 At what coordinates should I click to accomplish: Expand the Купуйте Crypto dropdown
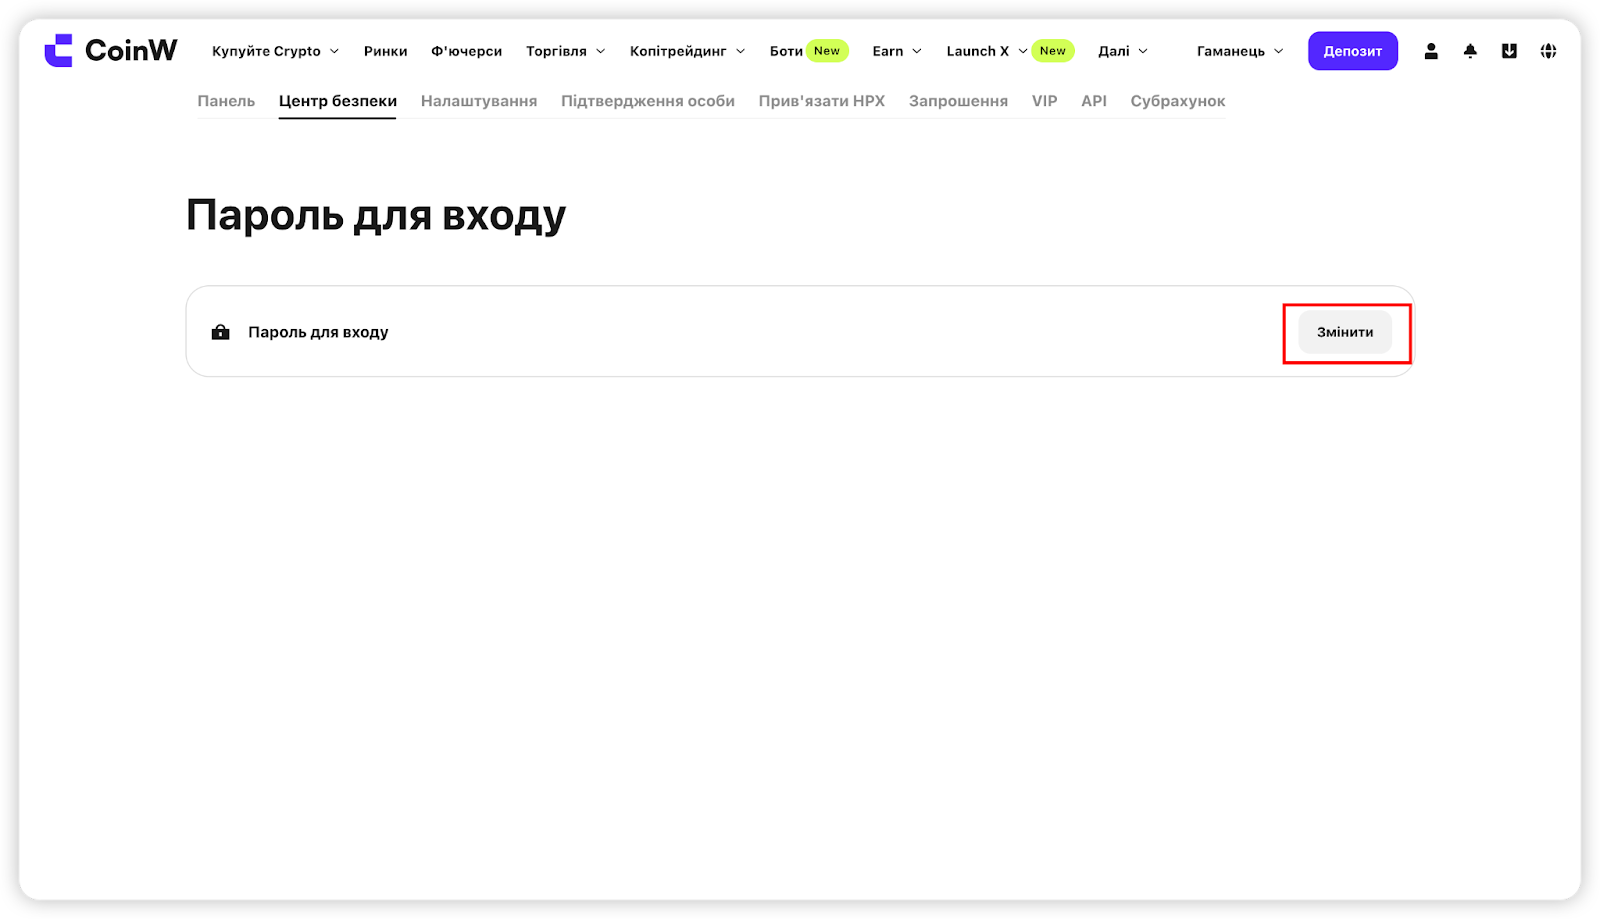(x=276, y=51)
